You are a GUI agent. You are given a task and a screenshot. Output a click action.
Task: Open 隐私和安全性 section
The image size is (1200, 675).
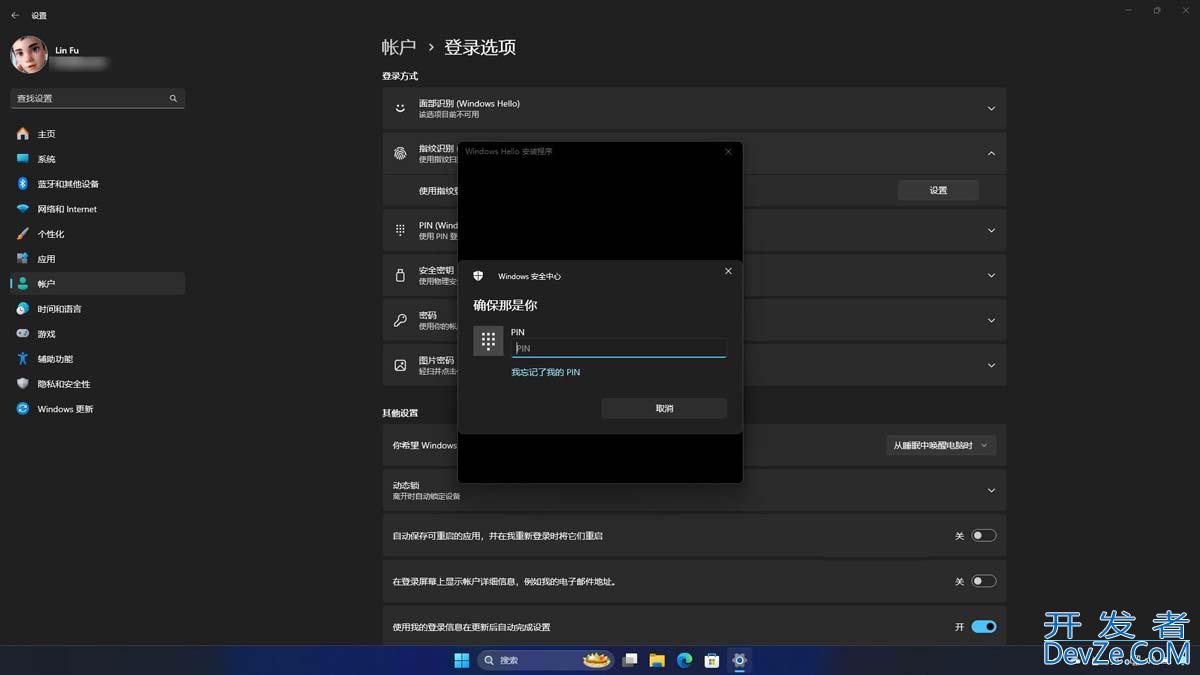click(97, 384)
